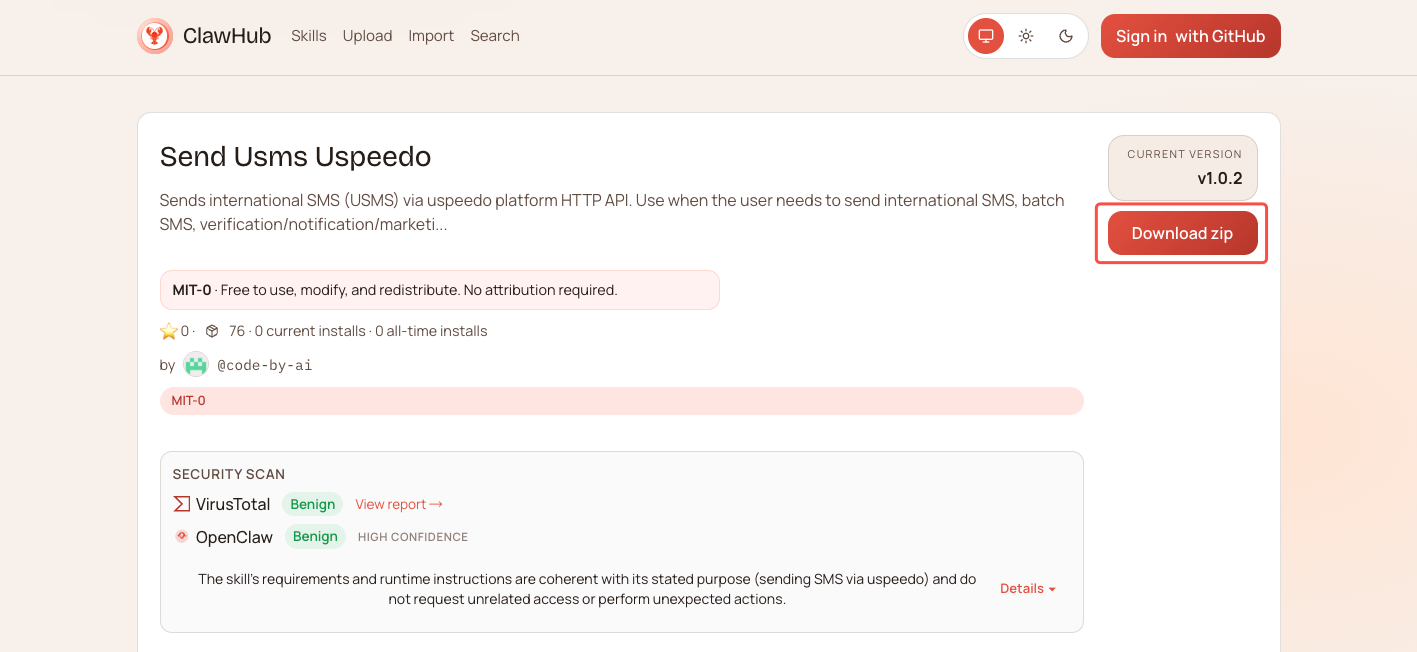Enable dark theme moon icon
This screenshot has height=652, width=1417.
[1066, 36]
